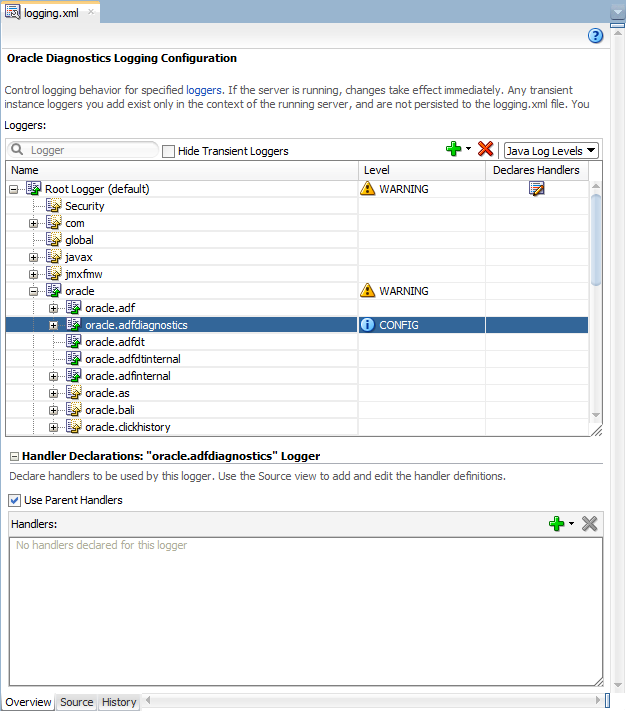This screenshot has height=711, width=626.
Task: Collapse the Handler Declarations section
Action: [15, 457]
